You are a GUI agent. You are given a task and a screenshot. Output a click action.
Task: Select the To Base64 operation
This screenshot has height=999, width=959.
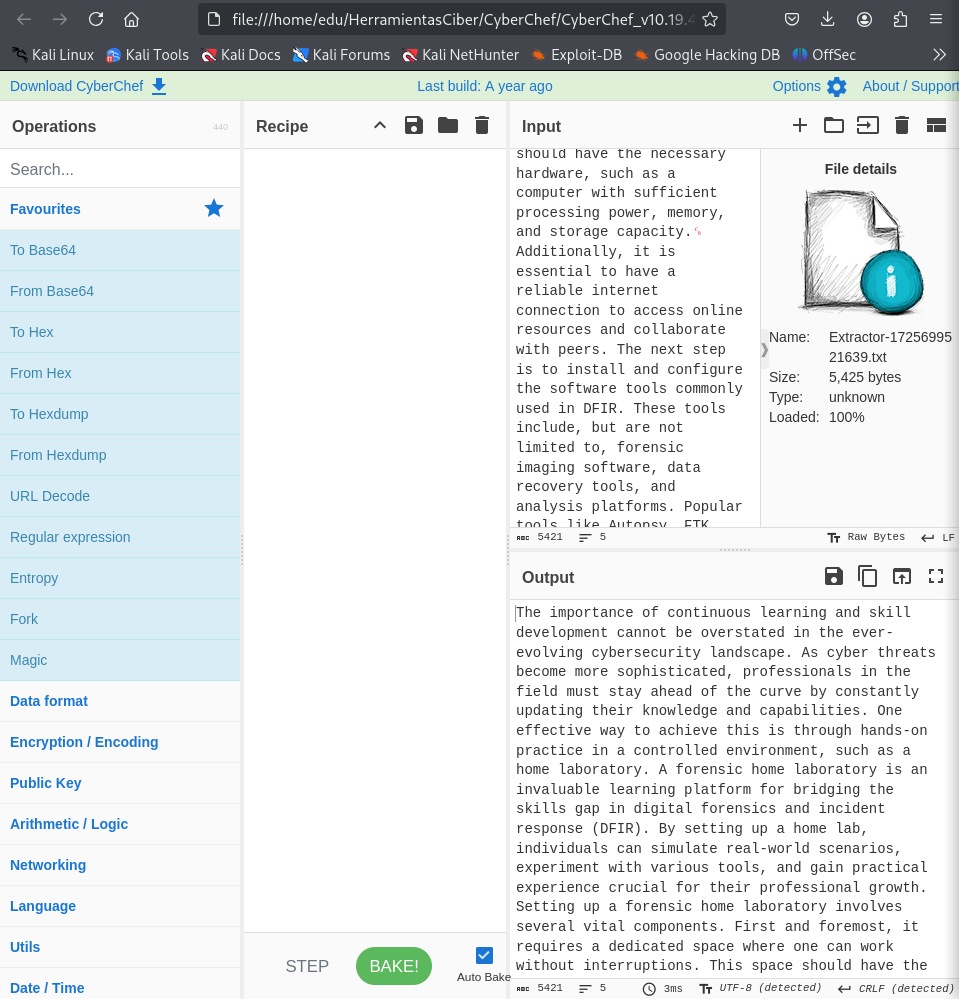tap(120, 250)
